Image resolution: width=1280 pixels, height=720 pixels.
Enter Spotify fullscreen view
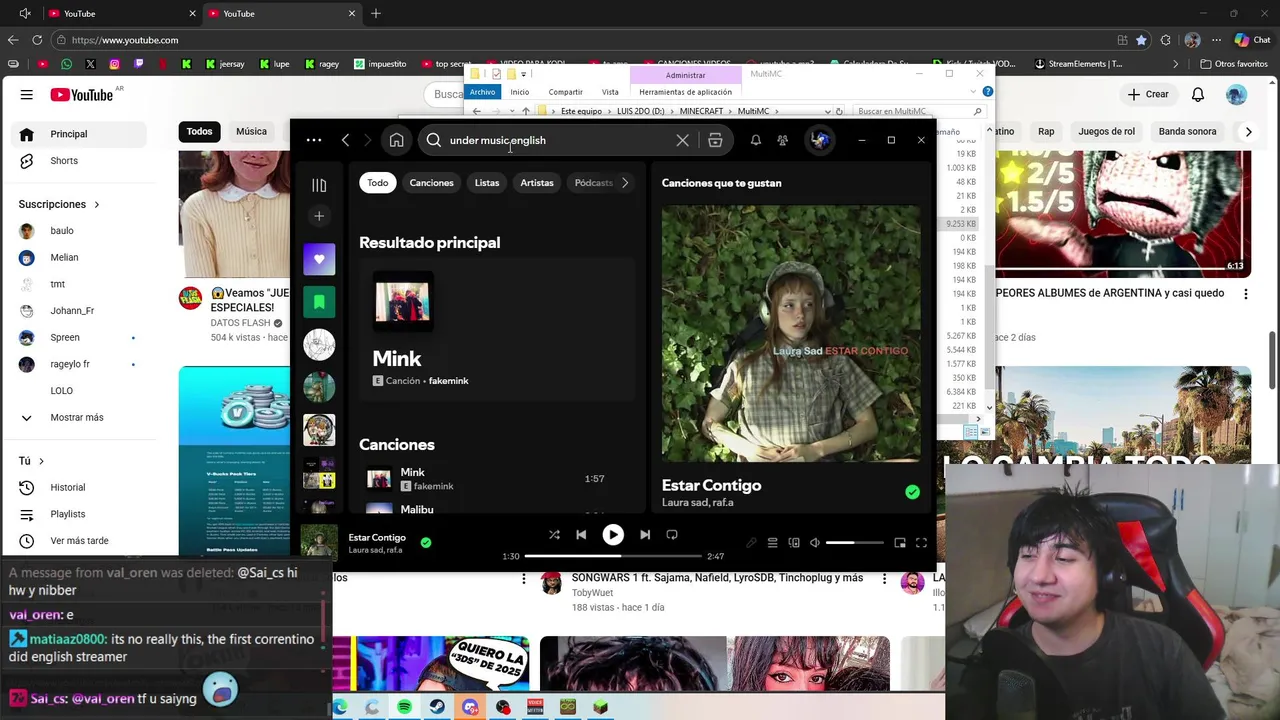pos(921,543)
